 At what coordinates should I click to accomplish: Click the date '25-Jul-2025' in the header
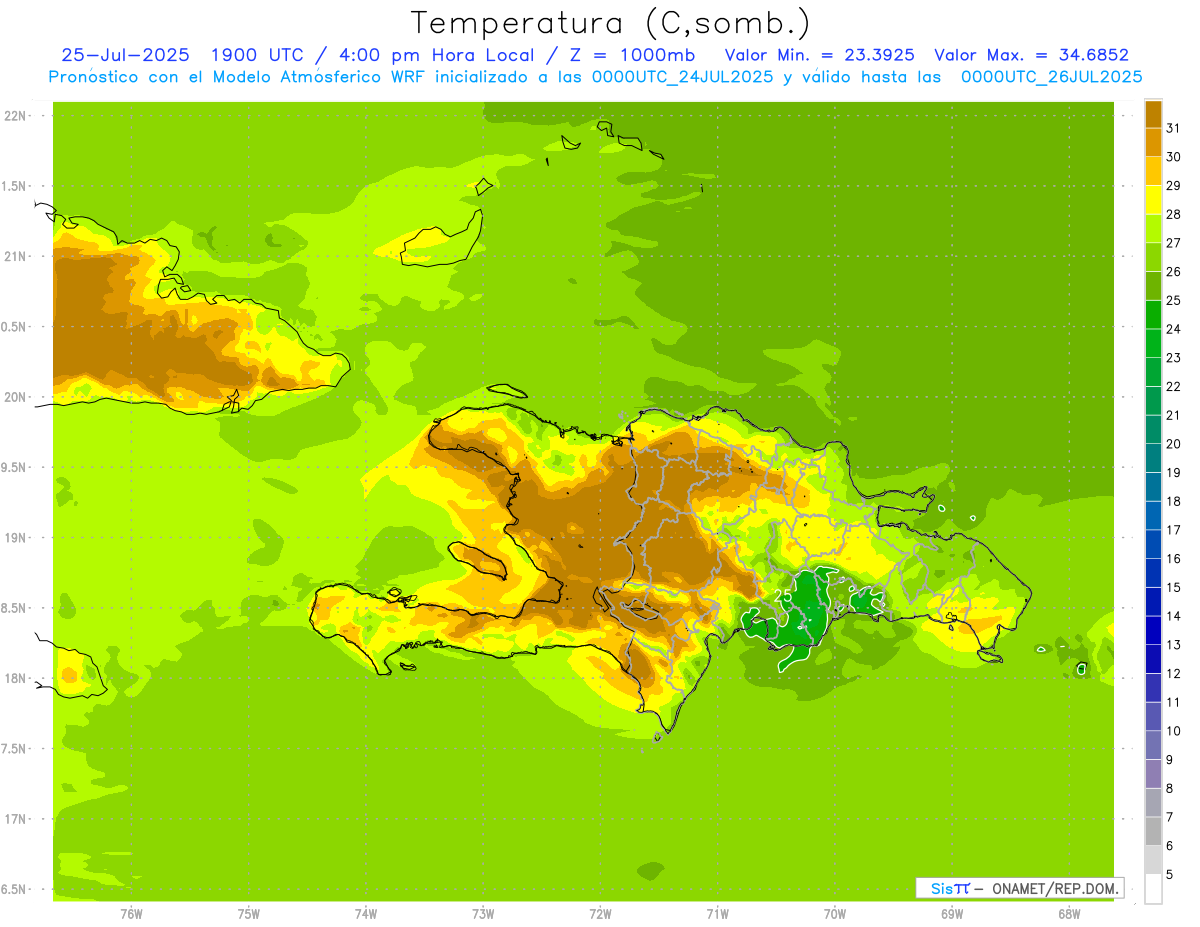[x=128, y=55]
